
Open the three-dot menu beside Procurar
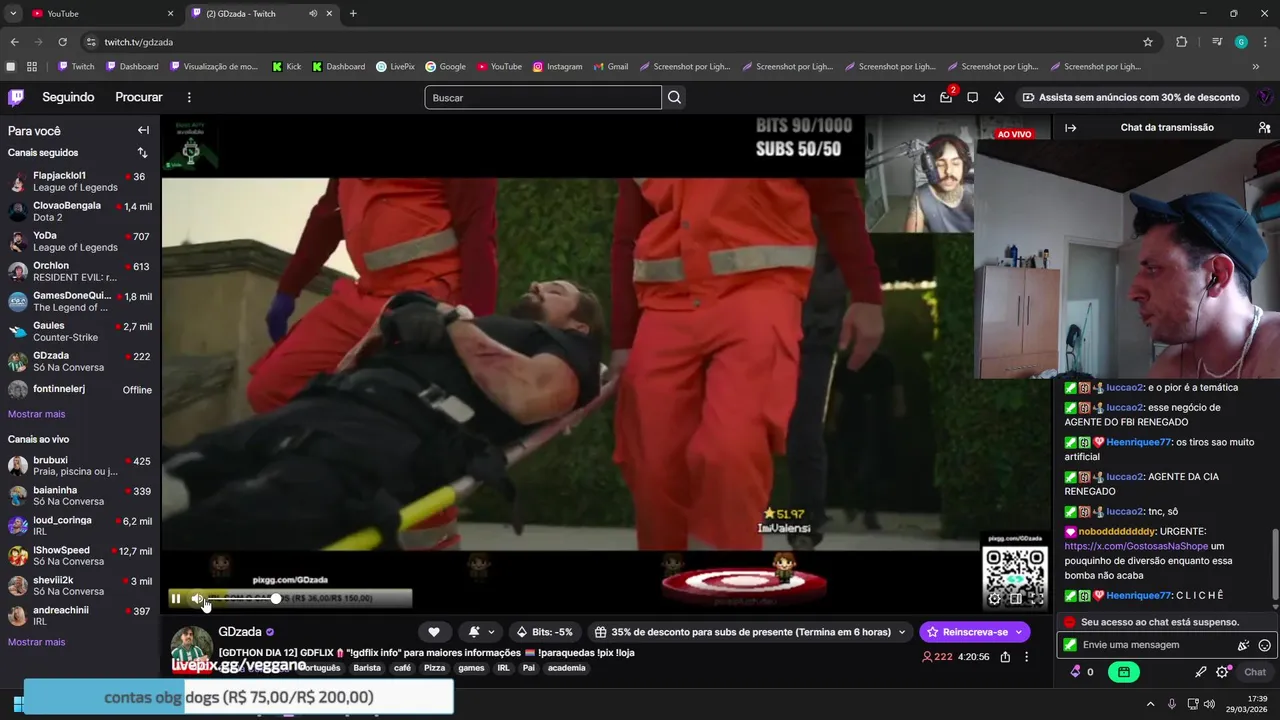click(x=189, y=97)
